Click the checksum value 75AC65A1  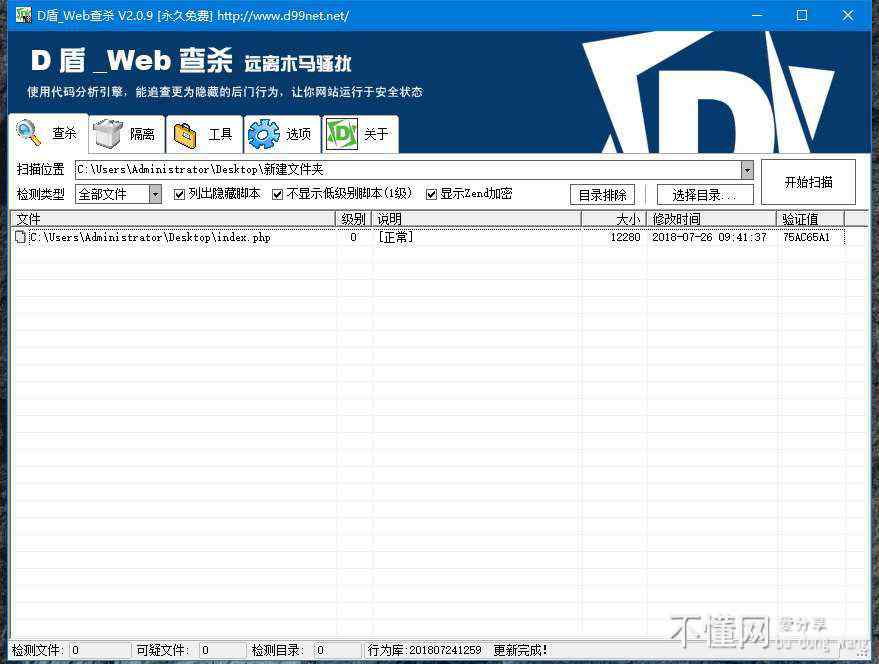pos(806,237)
